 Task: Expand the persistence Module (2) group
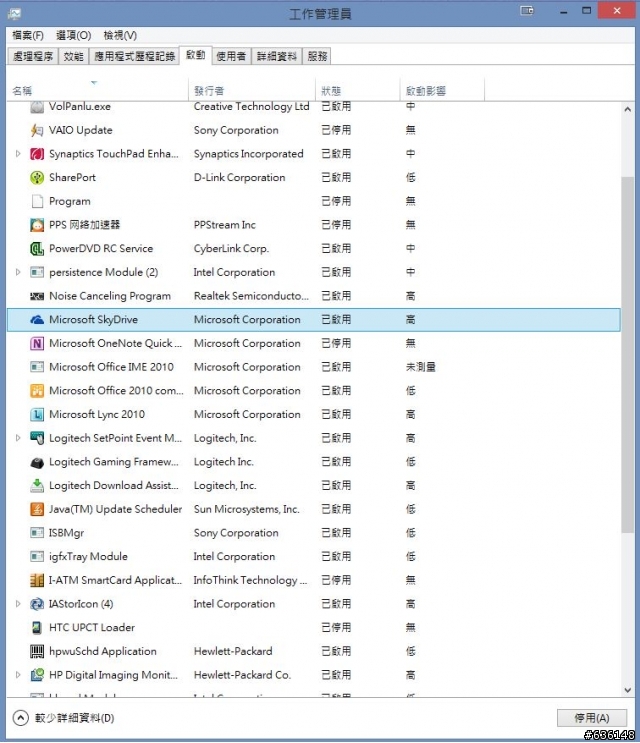coord(18,272)
